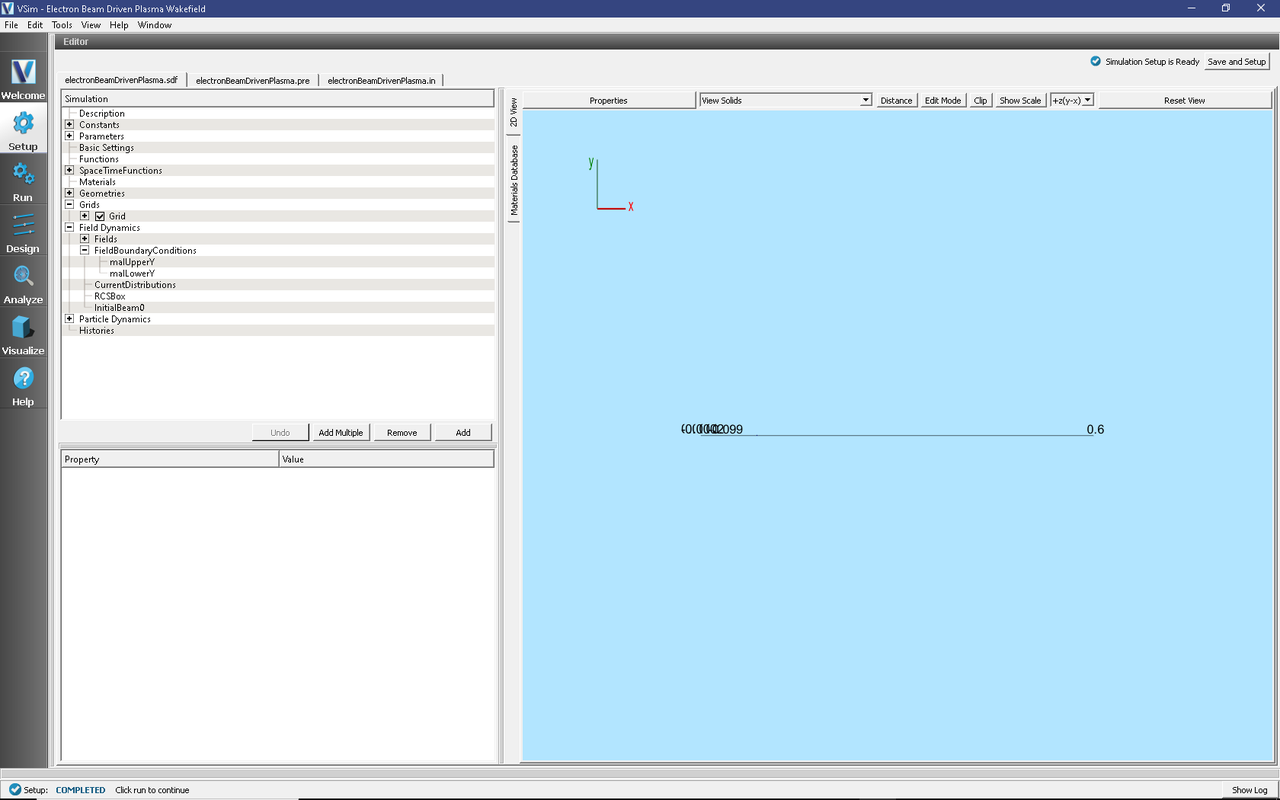
Task: Open the View Solids dropdown
Action: coord(785,100)
